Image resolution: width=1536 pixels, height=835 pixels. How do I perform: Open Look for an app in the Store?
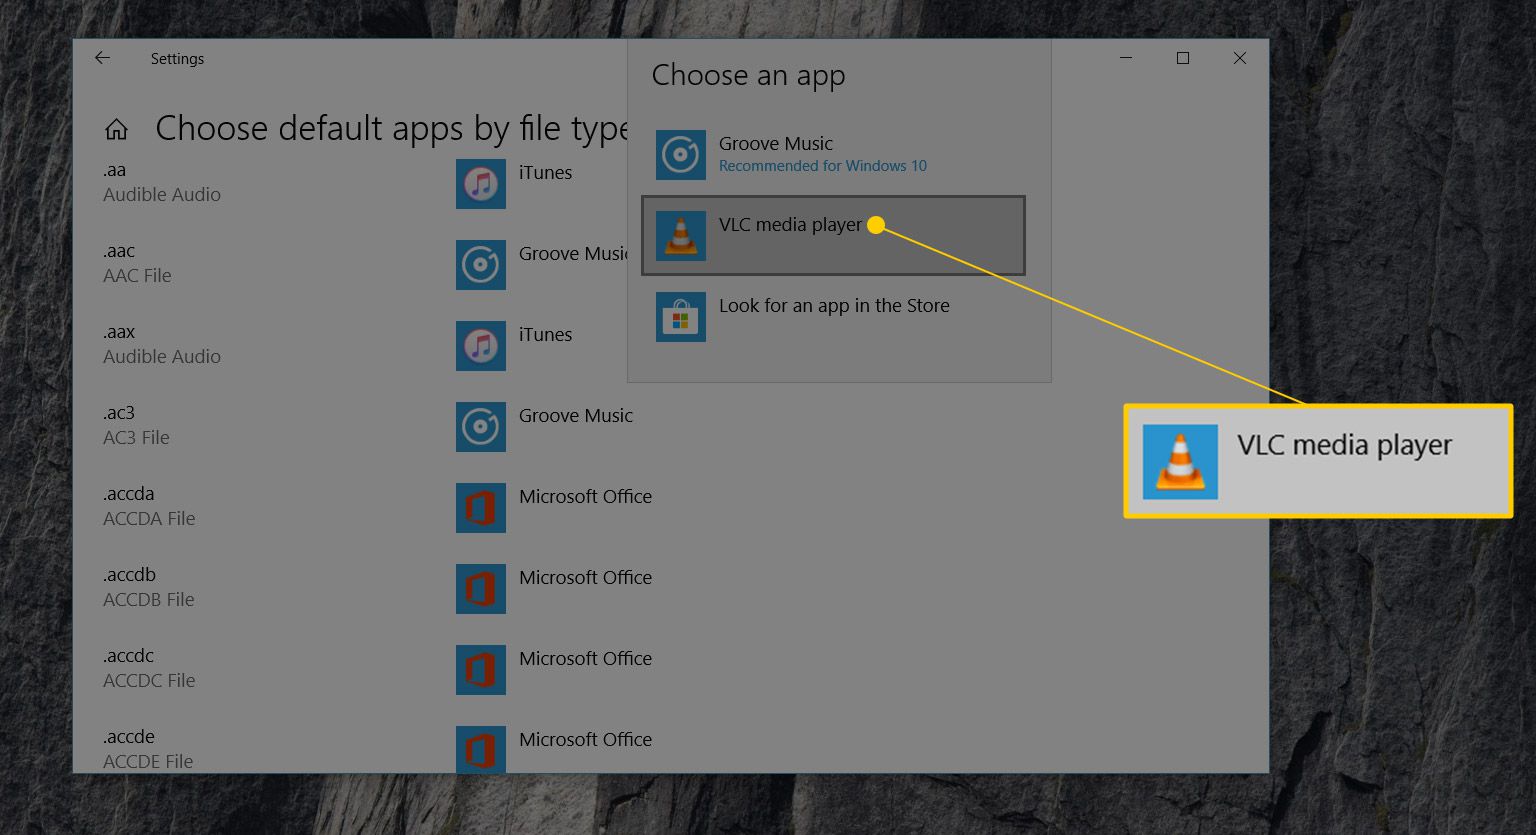tap(833, 317)
